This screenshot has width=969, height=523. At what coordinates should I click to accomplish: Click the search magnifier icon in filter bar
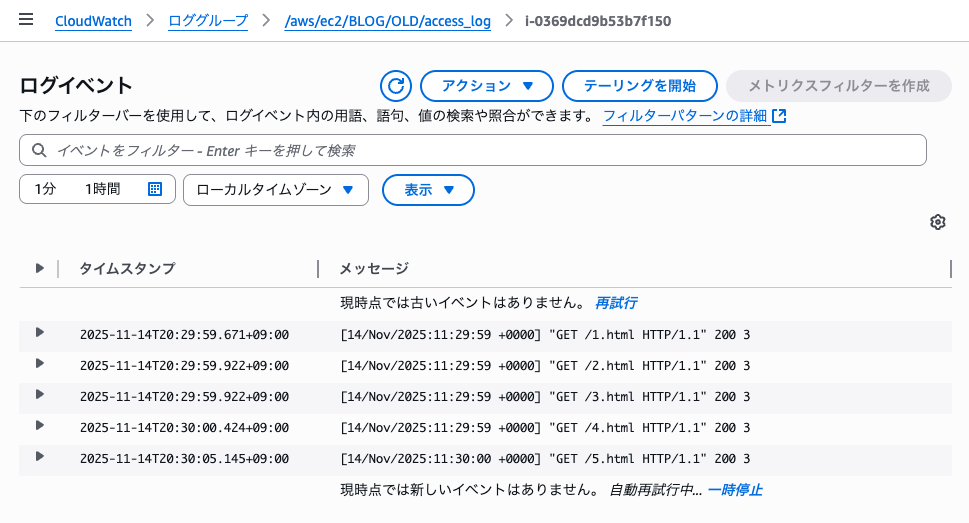[39, 151]
